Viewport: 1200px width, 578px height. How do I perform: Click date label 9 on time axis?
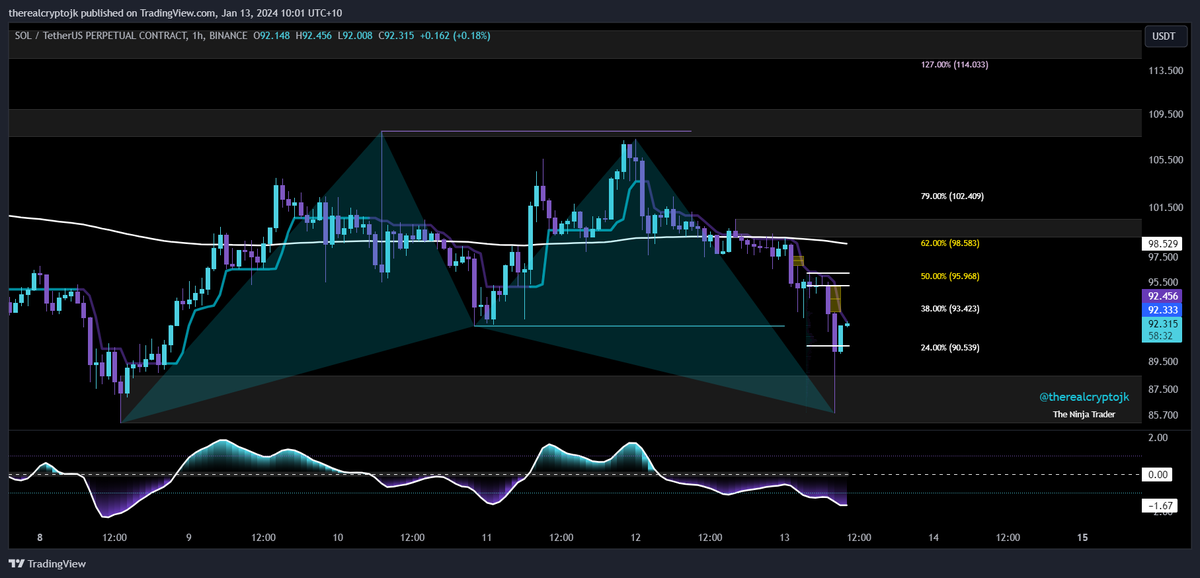click(189, 537)
